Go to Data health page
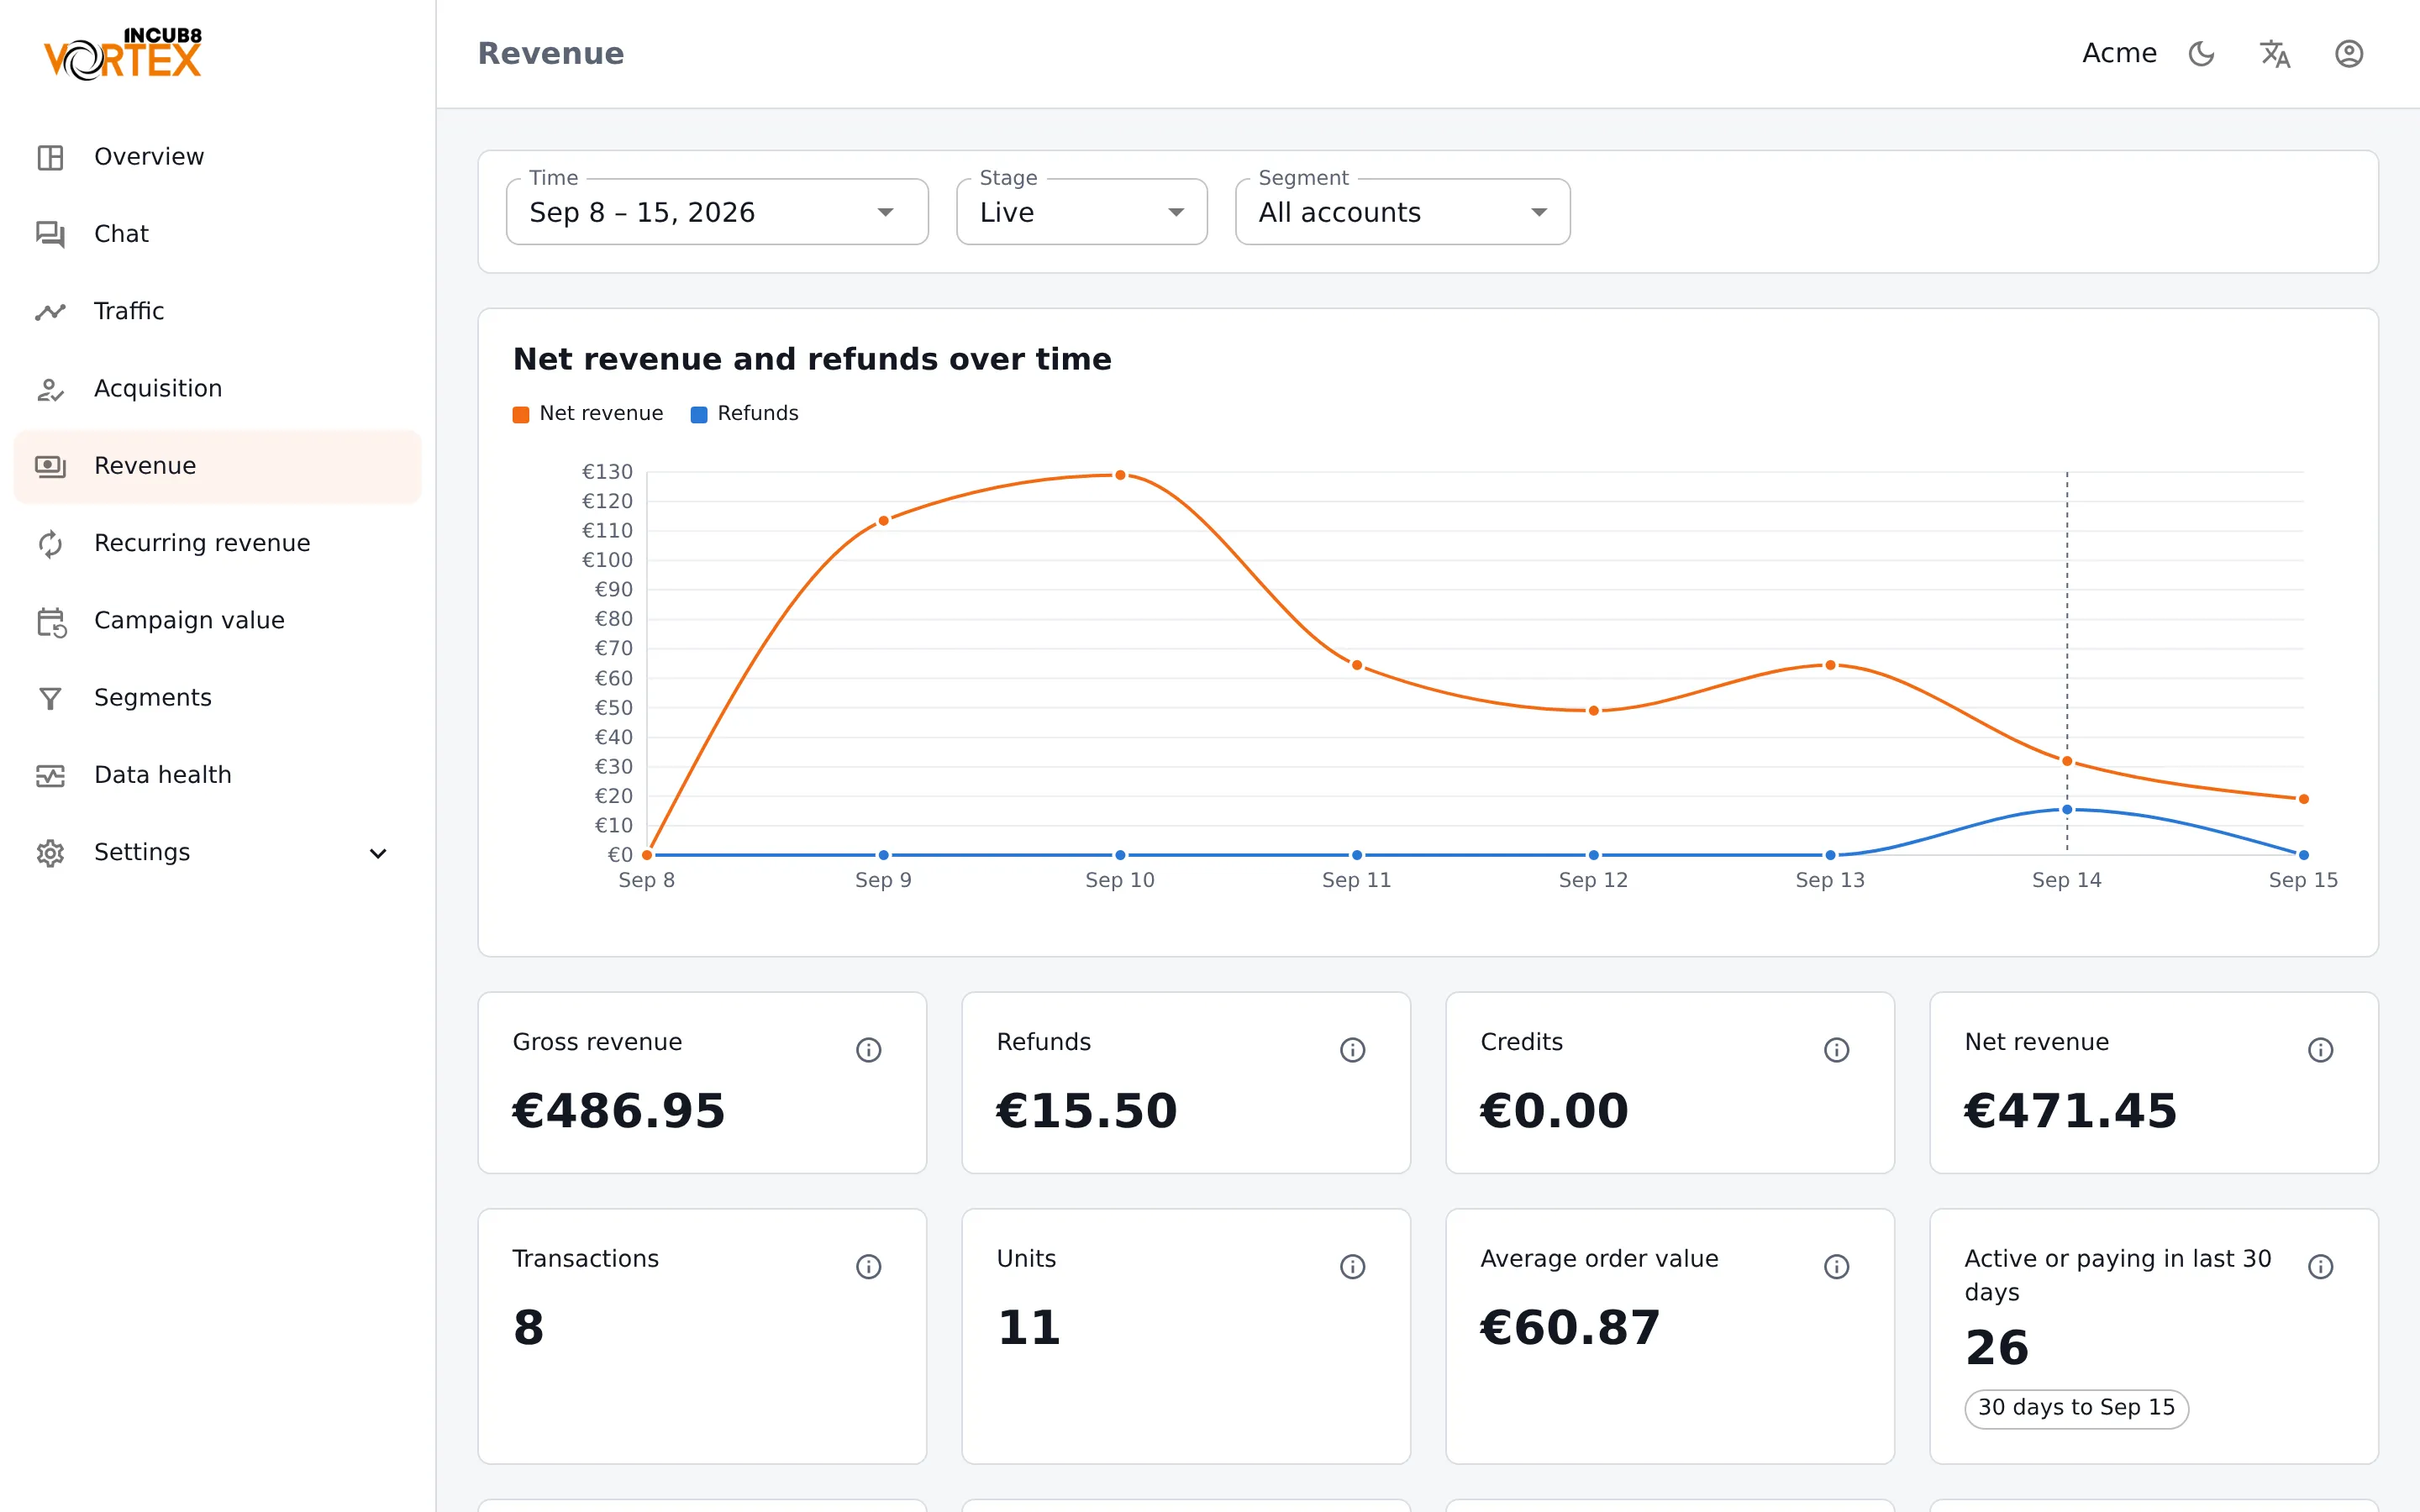 (x=218, y=775)
